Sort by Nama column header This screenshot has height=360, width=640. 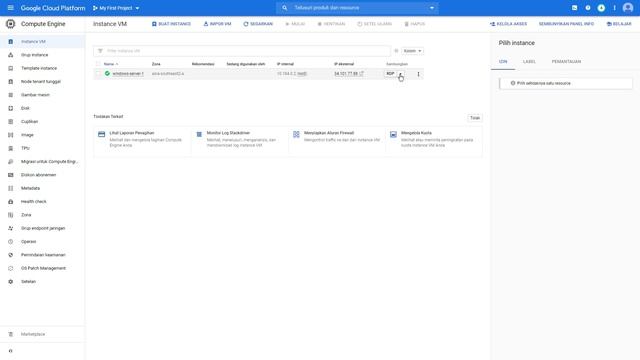tap(111, 64)
